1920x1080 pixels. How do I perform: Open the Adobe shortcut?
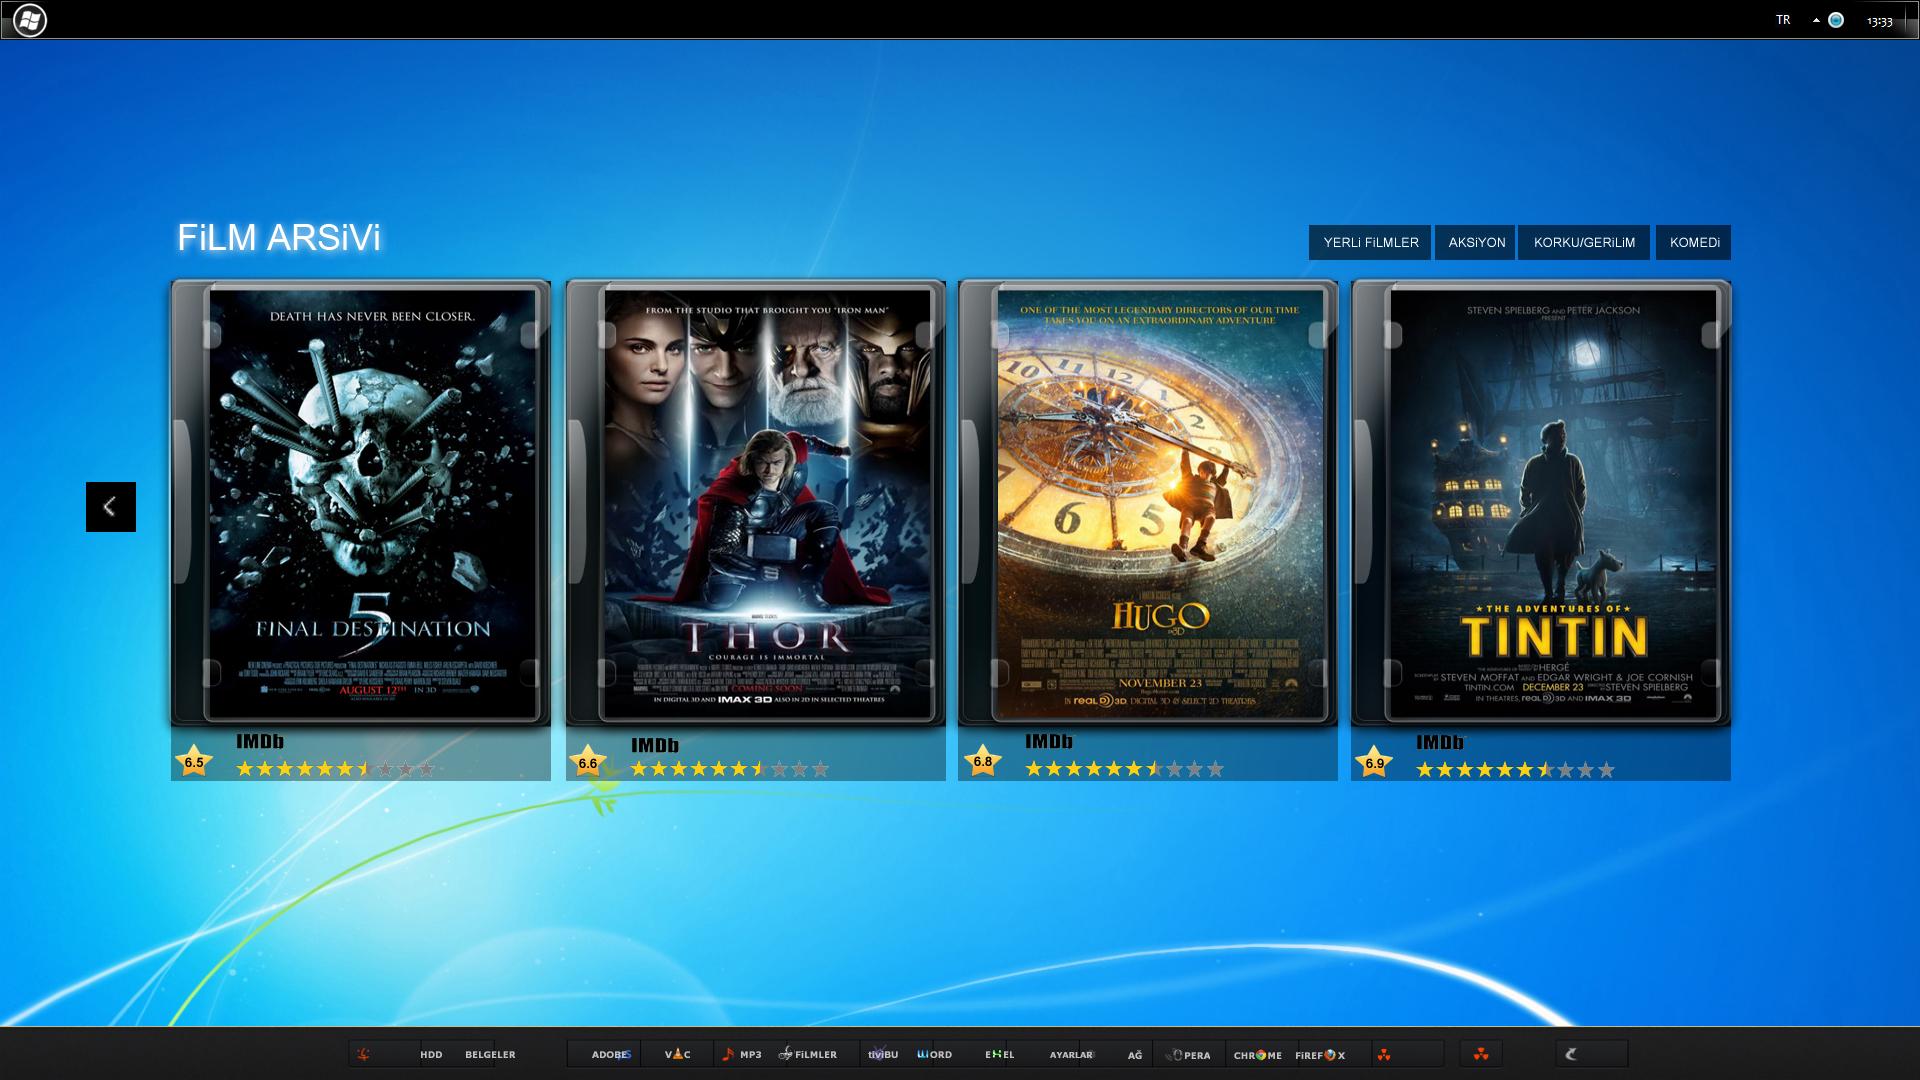610,1054
